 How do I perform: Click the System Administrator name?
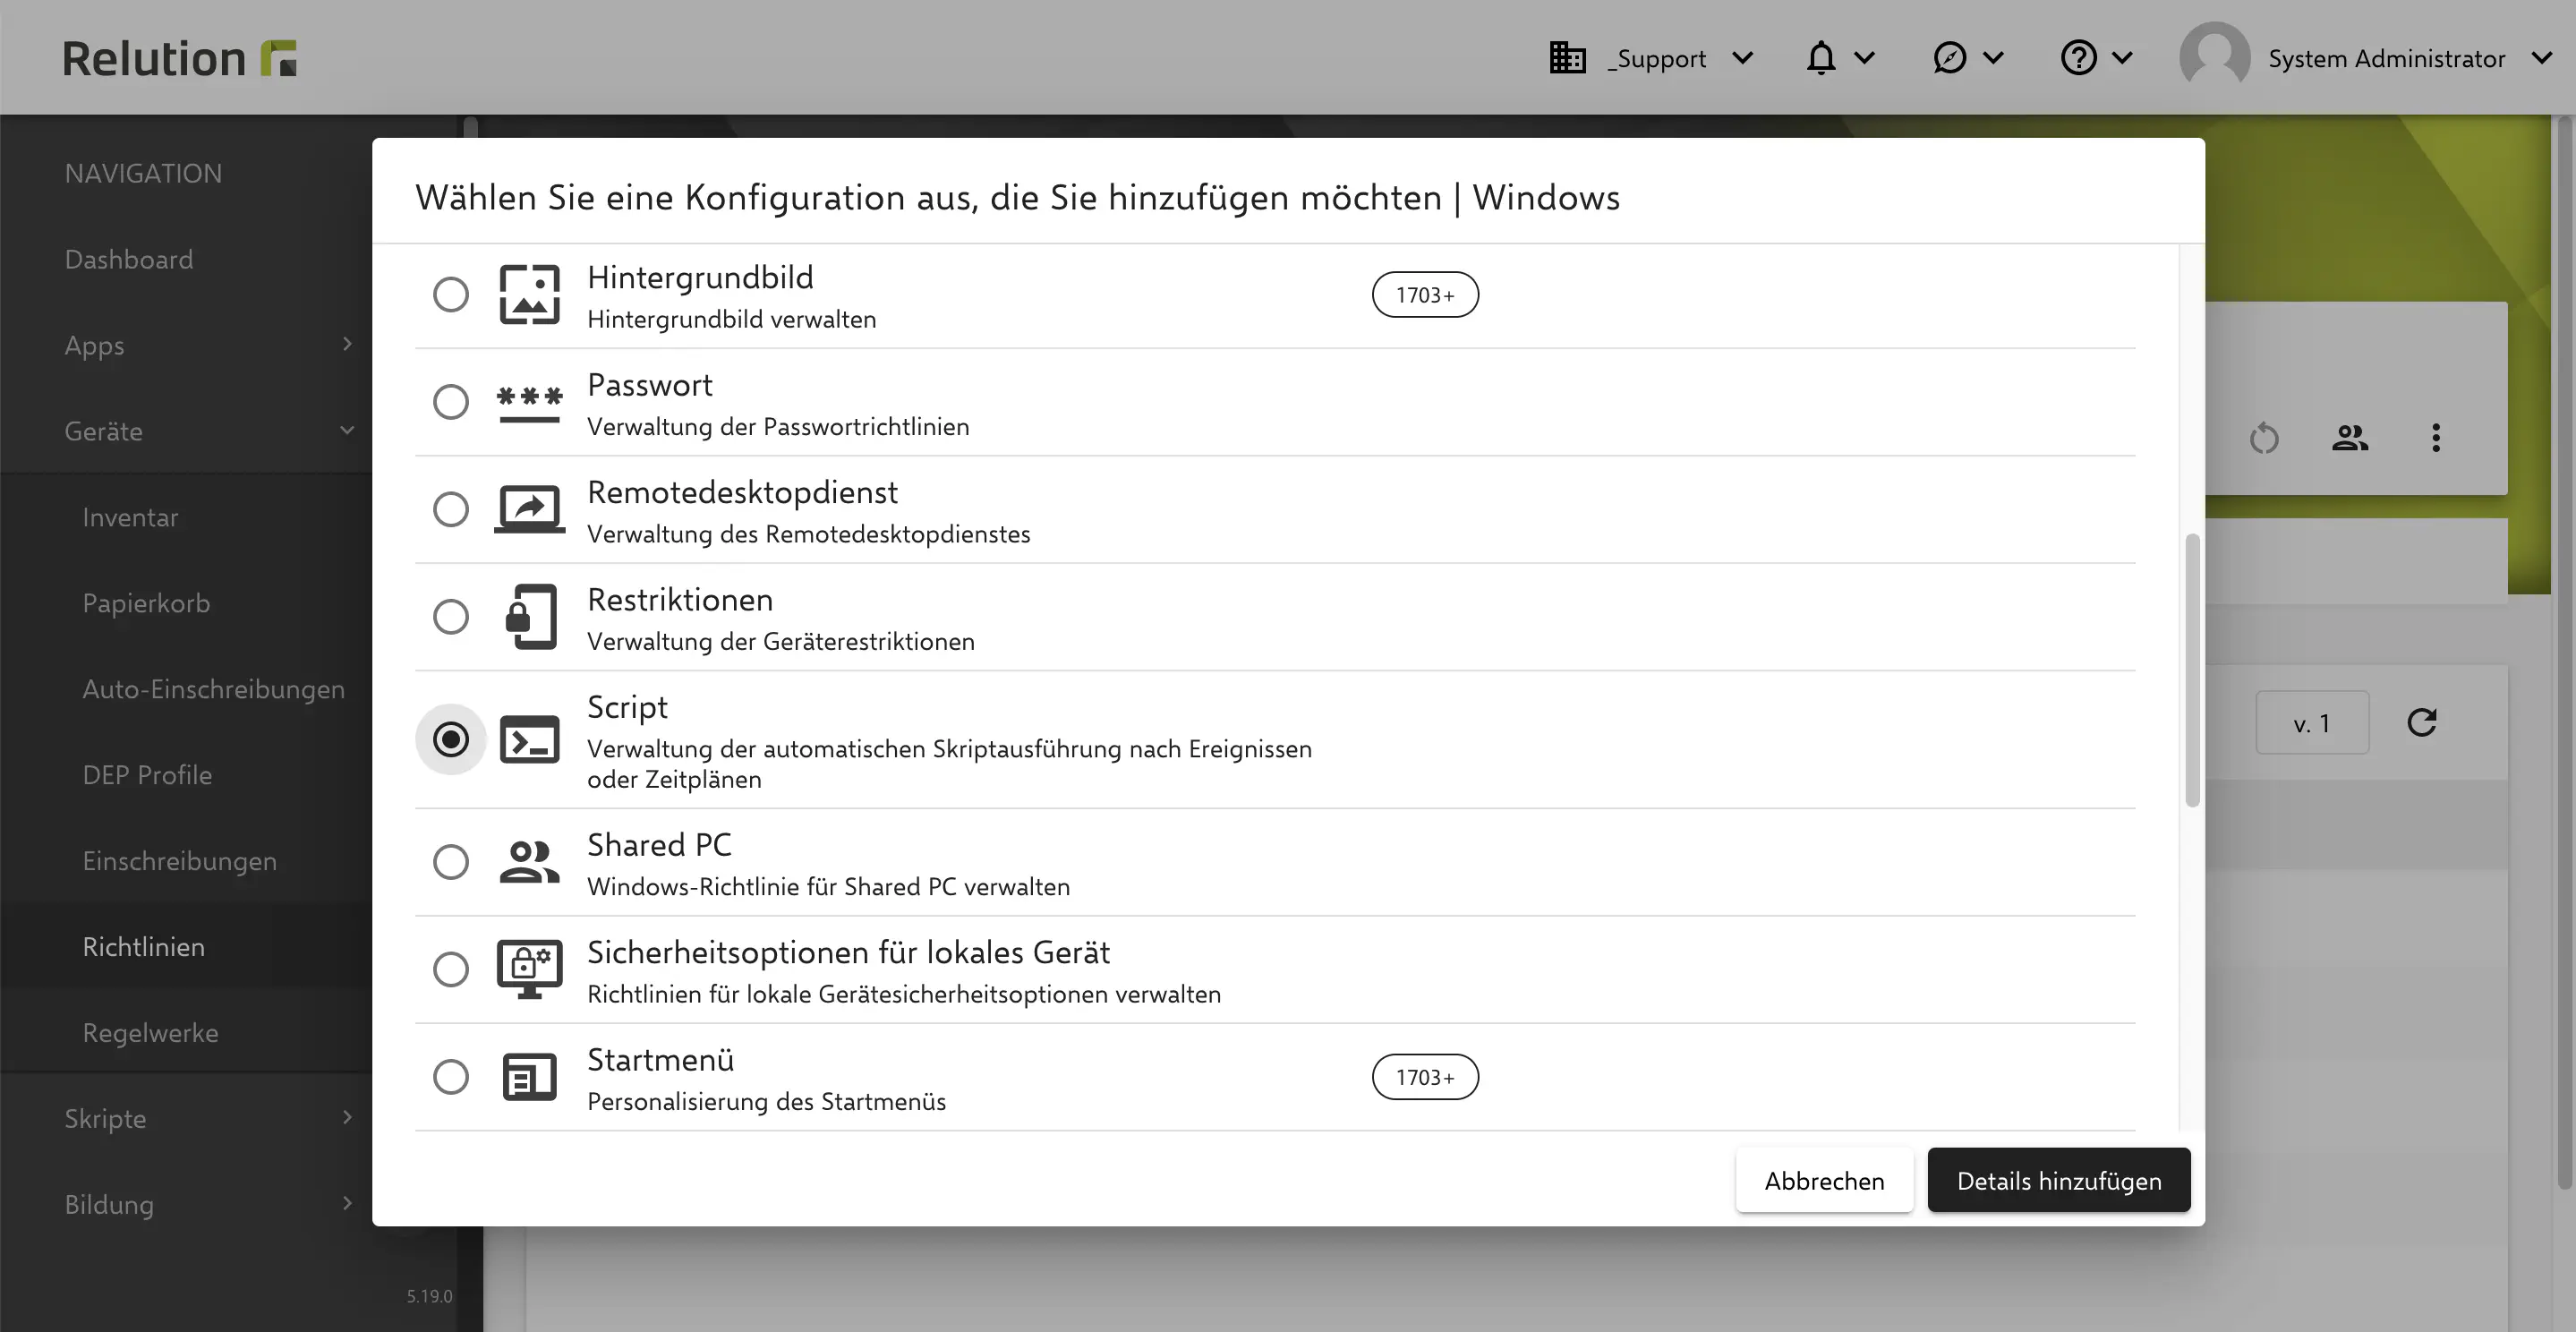point(2386,58)
